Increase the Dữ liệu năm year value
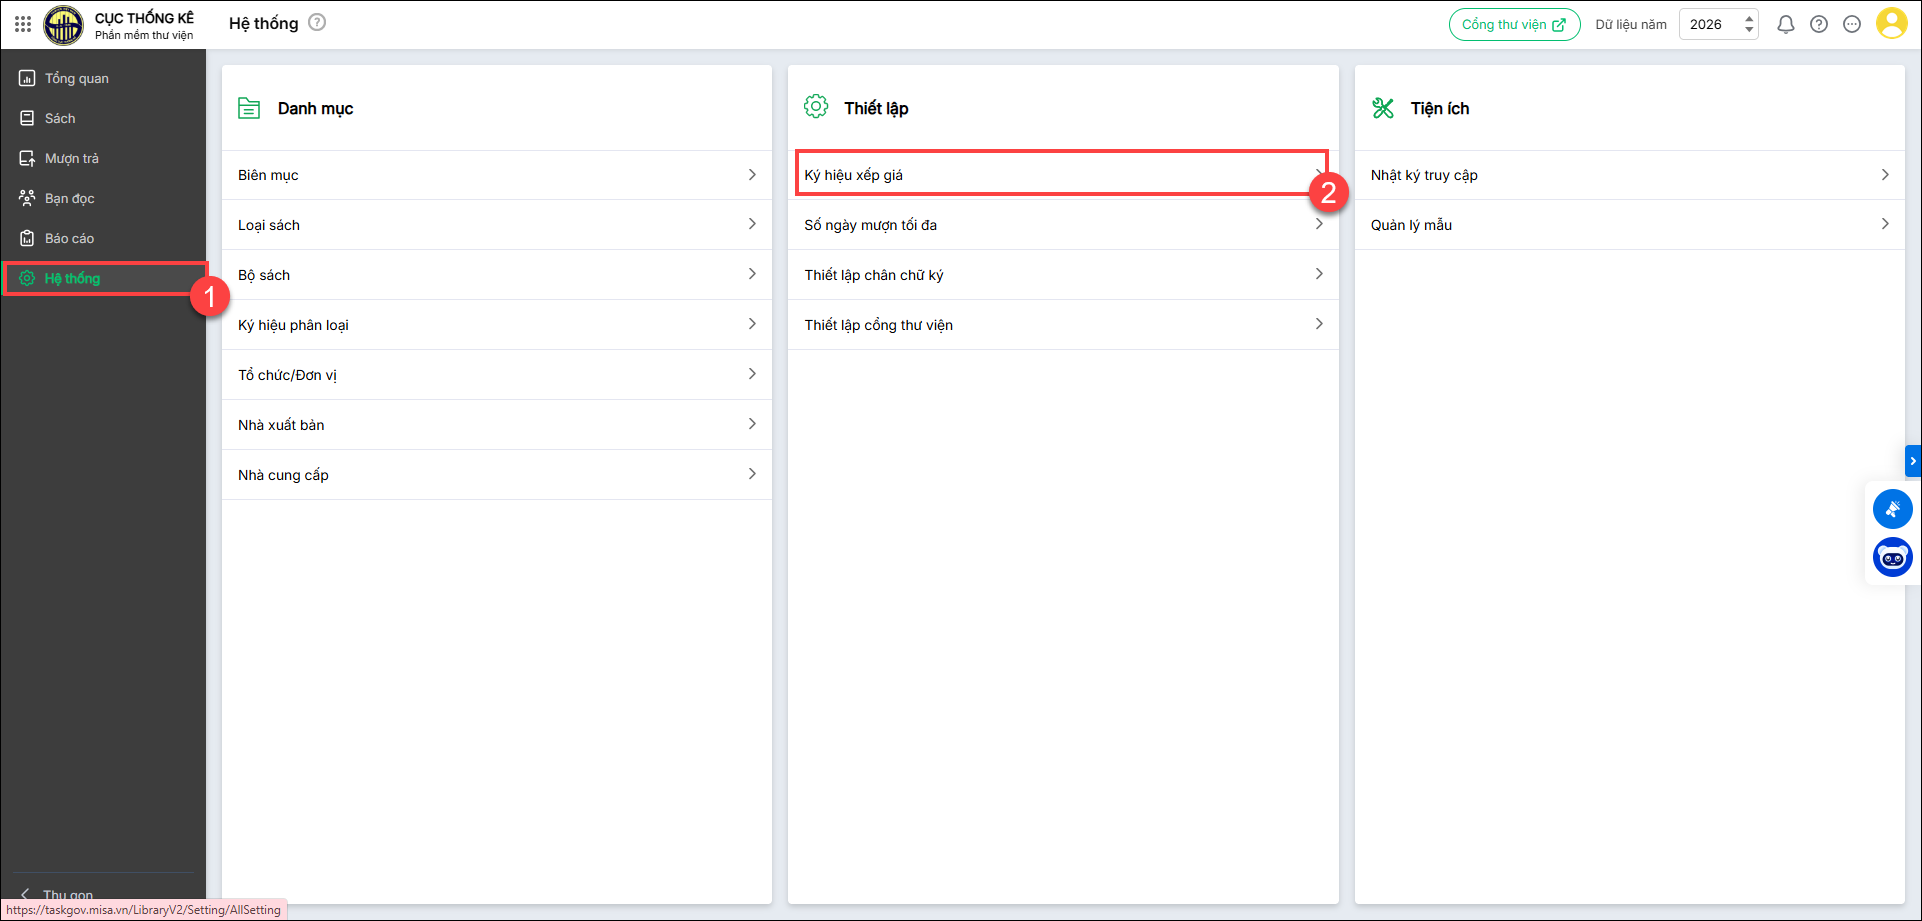 [x=1749, y=18]
